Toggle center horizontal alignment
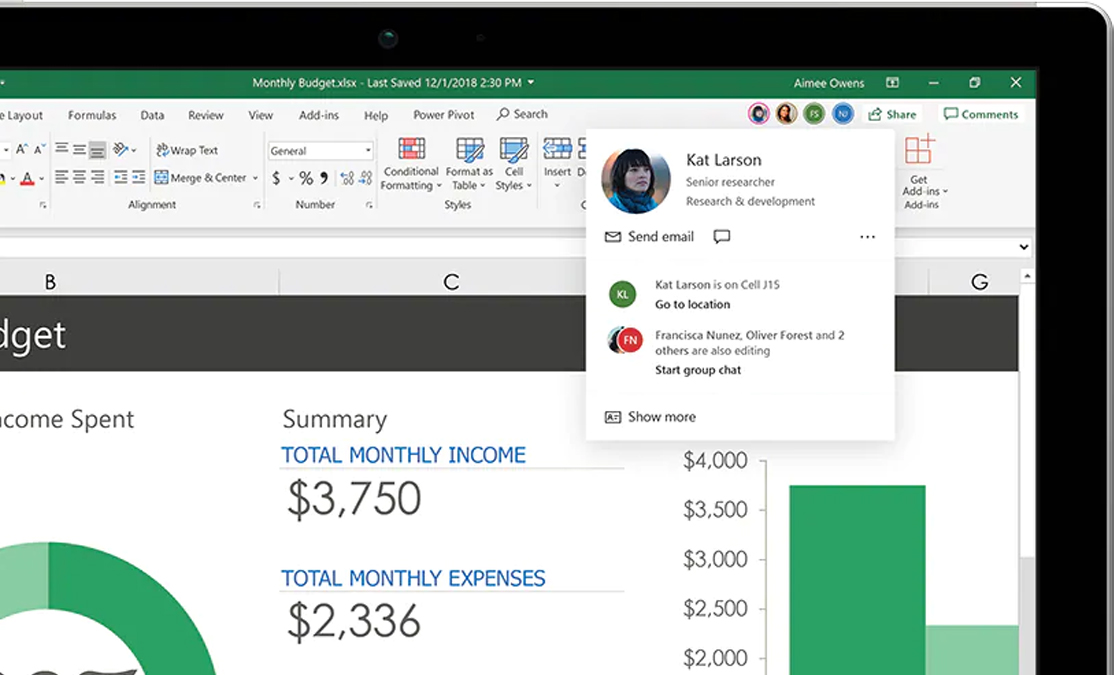 pos(80,177)
